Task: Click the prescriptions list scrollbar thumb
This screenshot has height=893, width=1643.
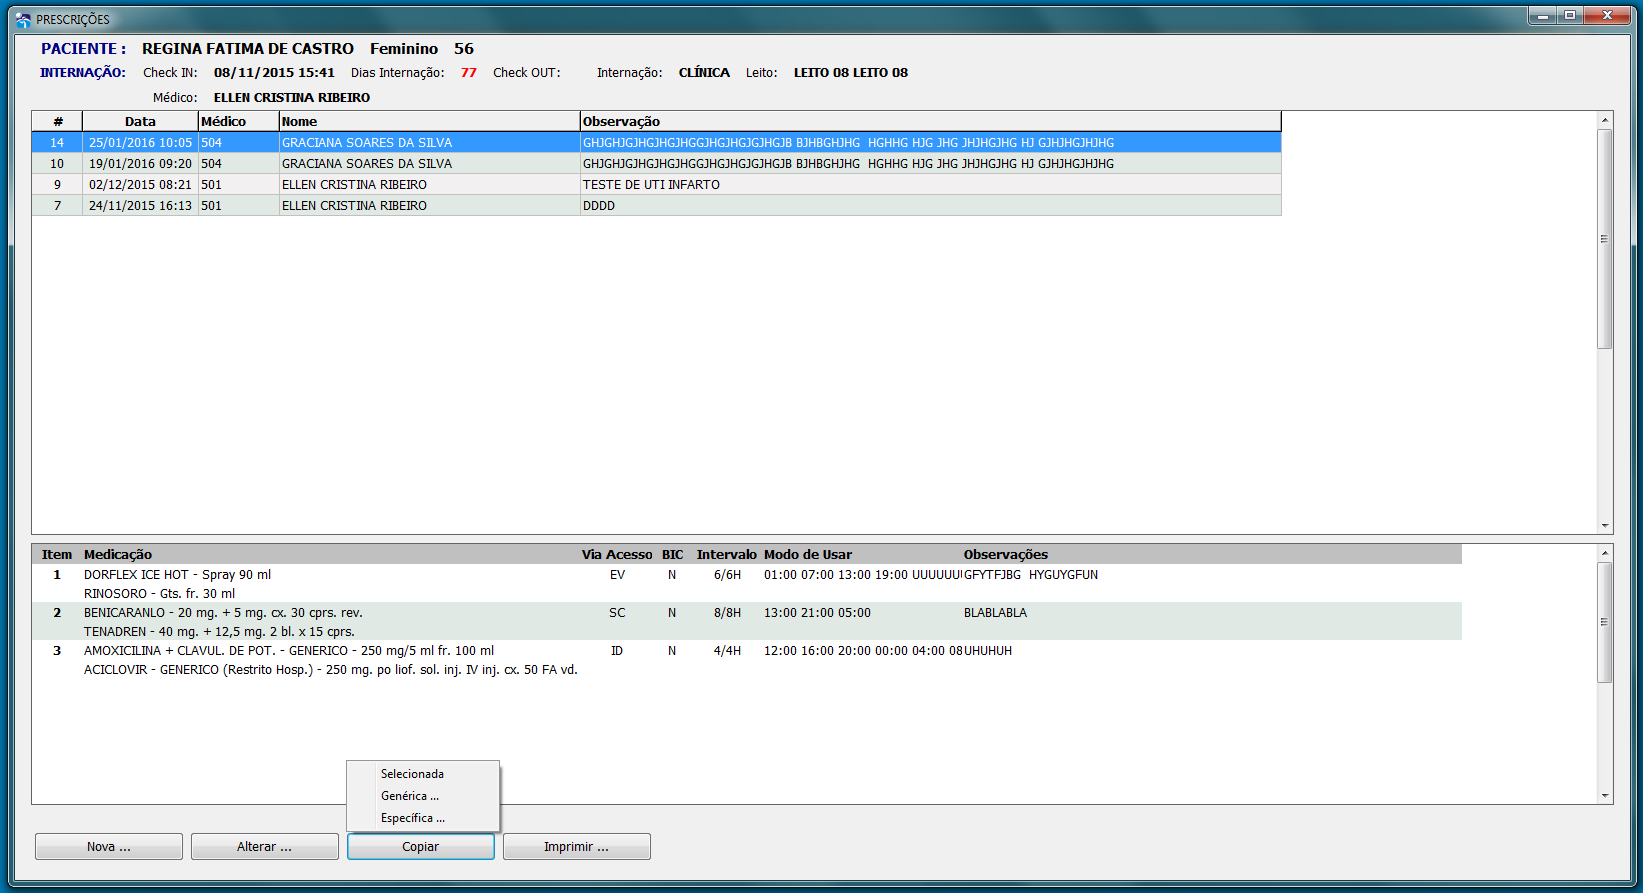Action: (x=1605, y=239)
